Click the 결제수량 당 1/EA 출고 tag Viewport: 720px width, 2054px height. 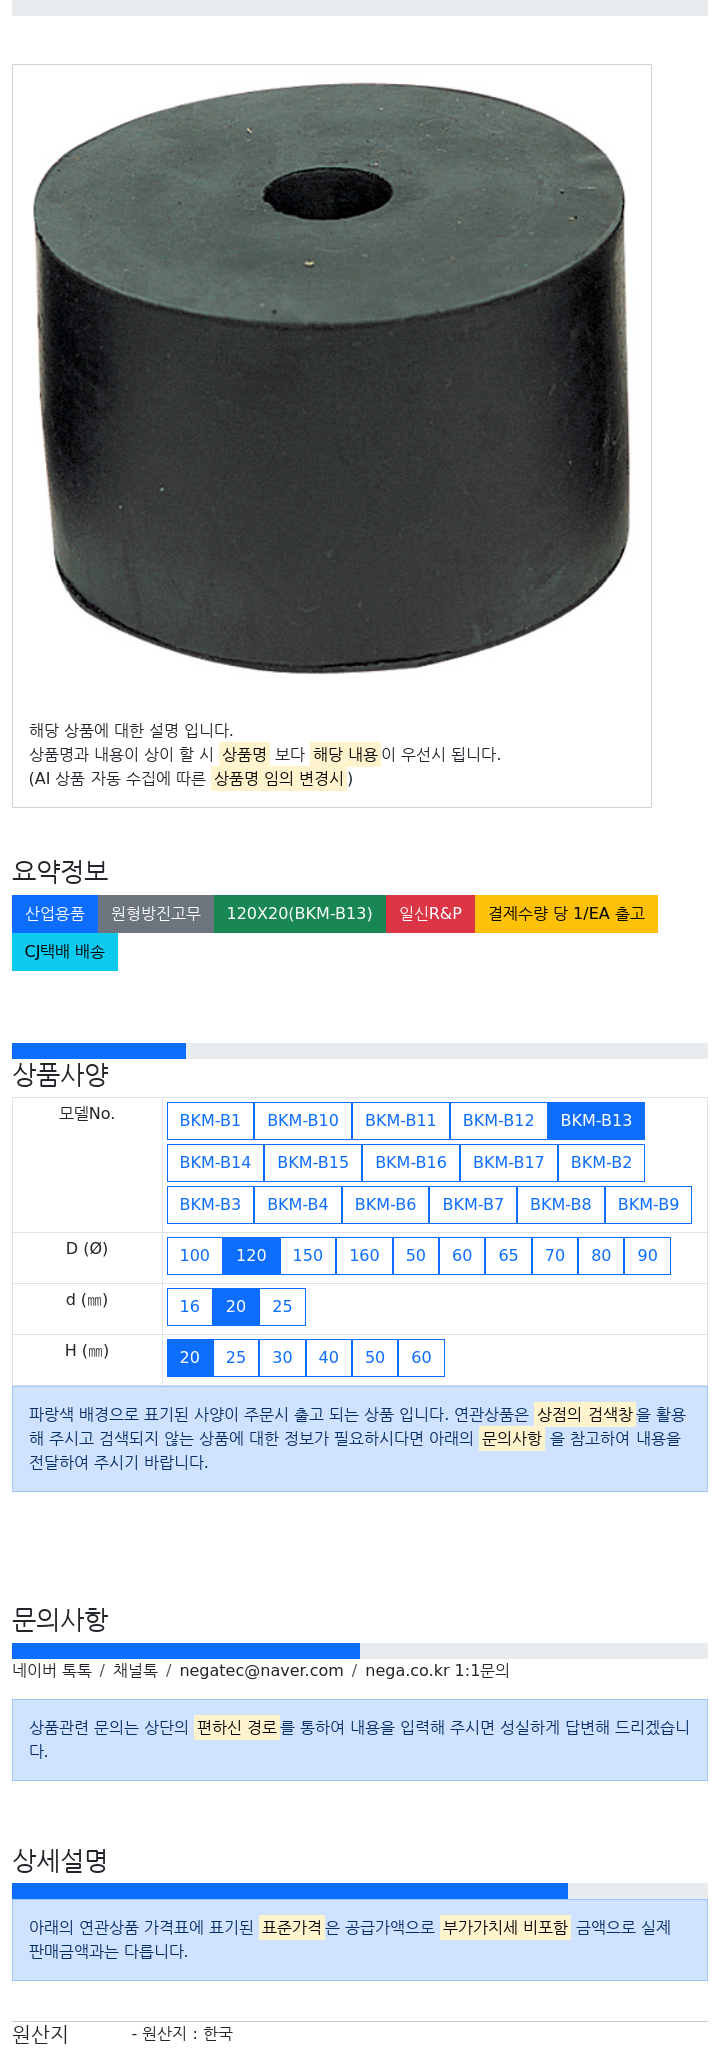(x=566, y=914)
